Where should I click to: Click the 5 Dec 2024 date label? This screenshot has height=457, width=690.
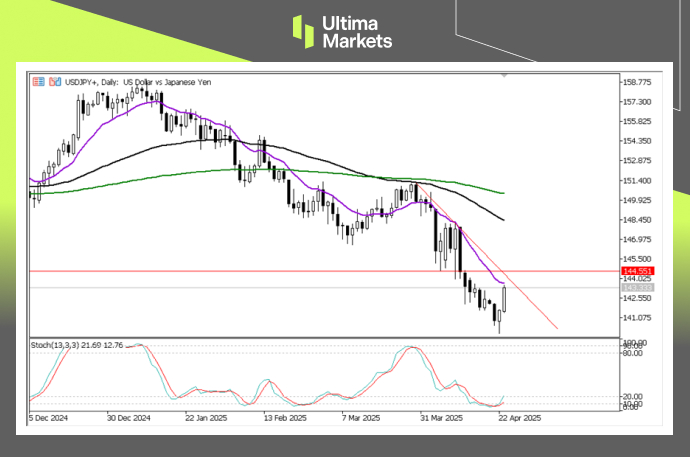(48, 418)
